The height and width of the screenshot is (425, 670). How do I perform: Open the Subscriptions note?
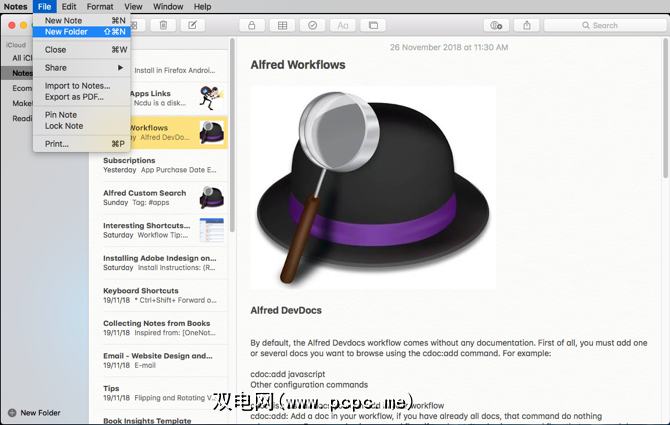coord(159,165)
